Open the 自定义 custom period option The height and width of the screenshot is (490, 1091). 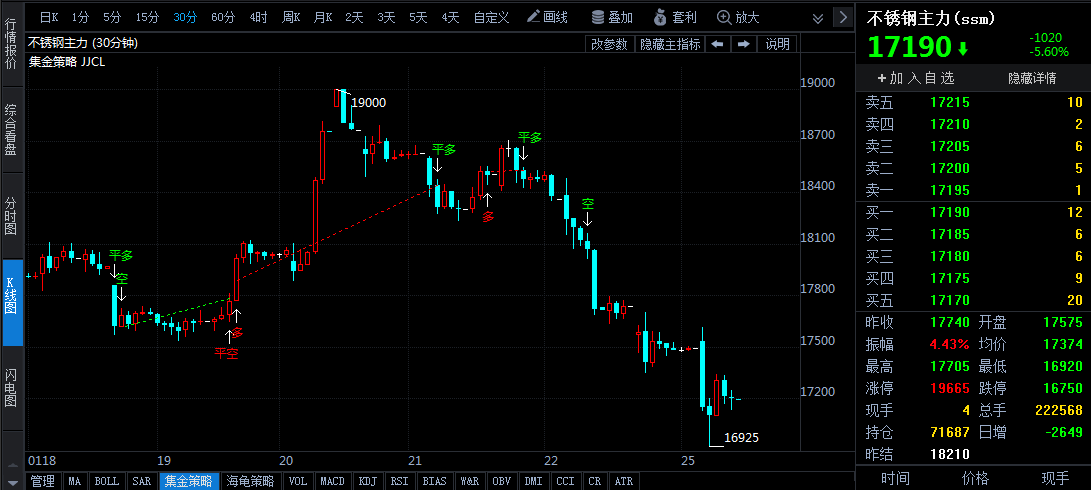(x=491, y=17)
